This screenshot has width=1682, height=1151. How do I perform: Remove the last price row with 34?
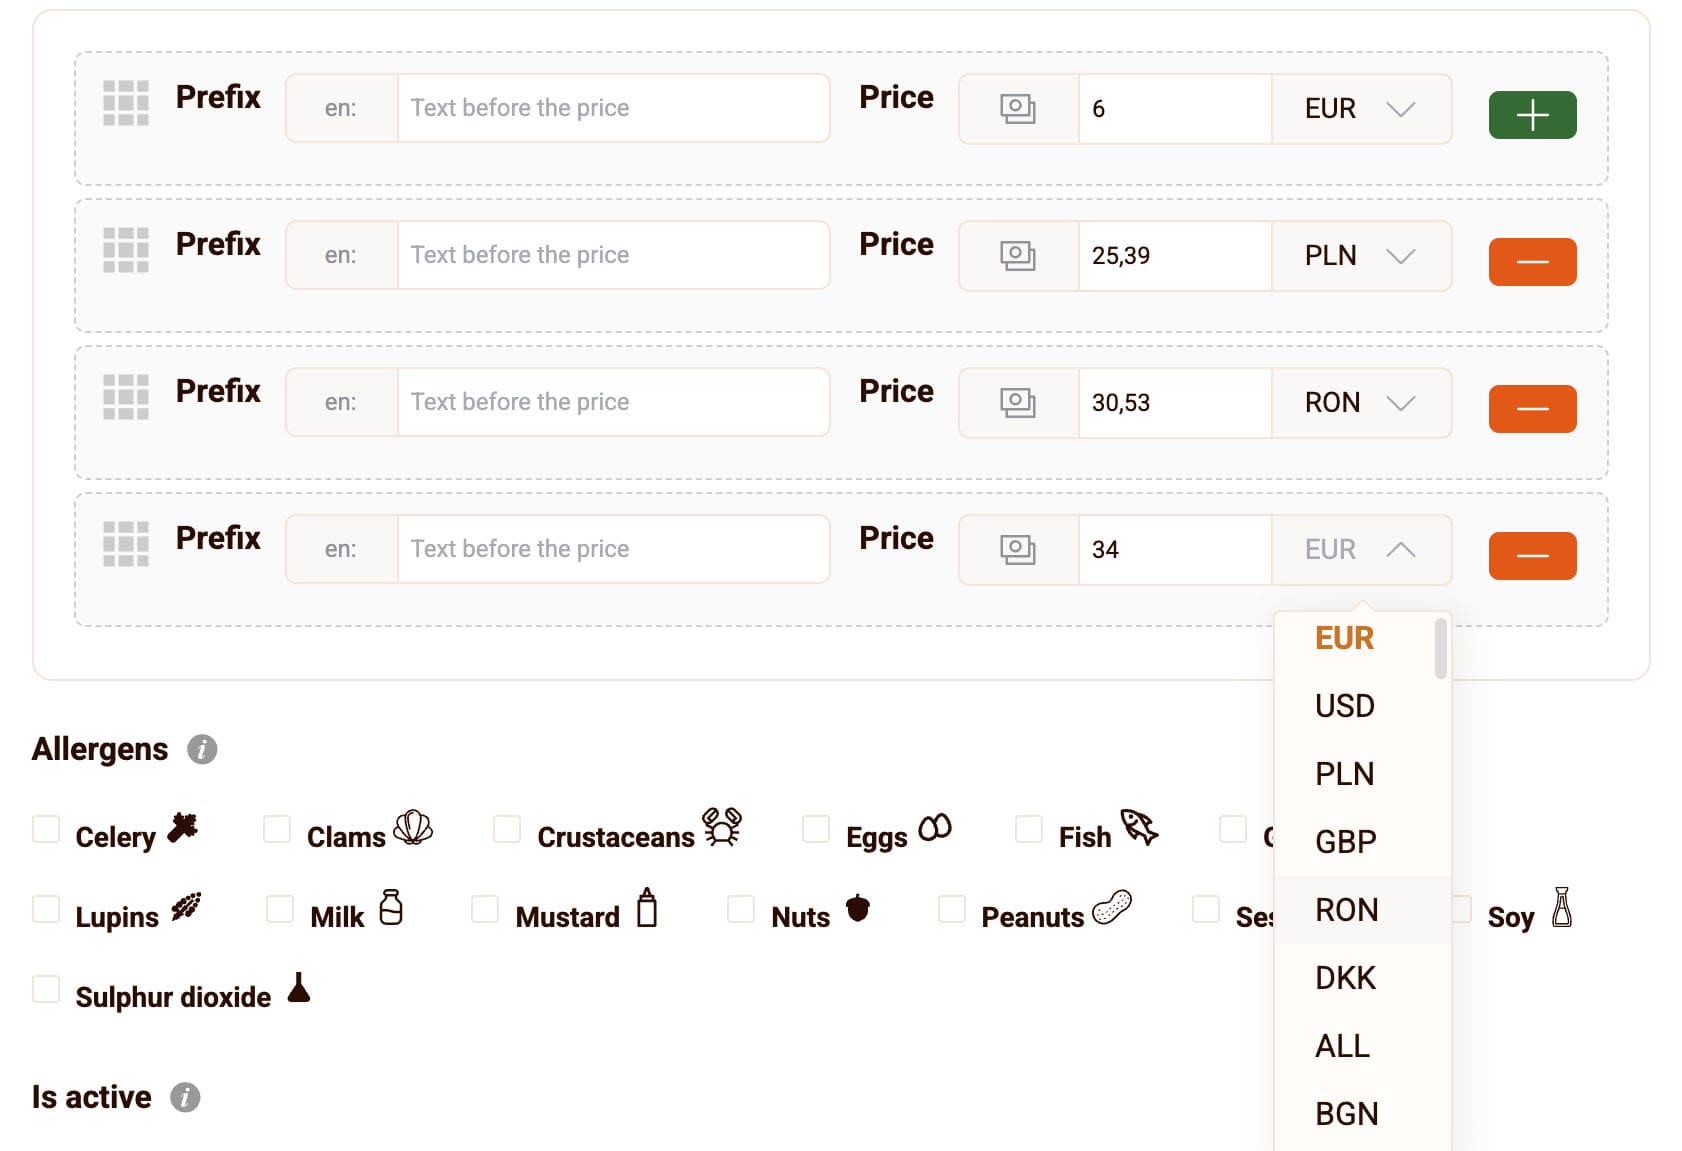pos(1531,556)
